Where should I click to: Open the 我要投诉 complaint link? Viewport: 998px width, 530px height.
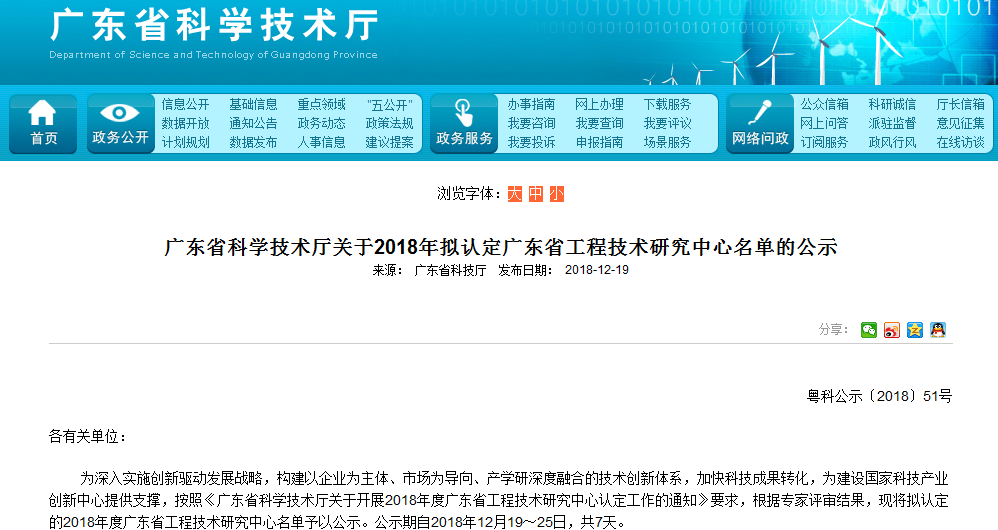531,142
